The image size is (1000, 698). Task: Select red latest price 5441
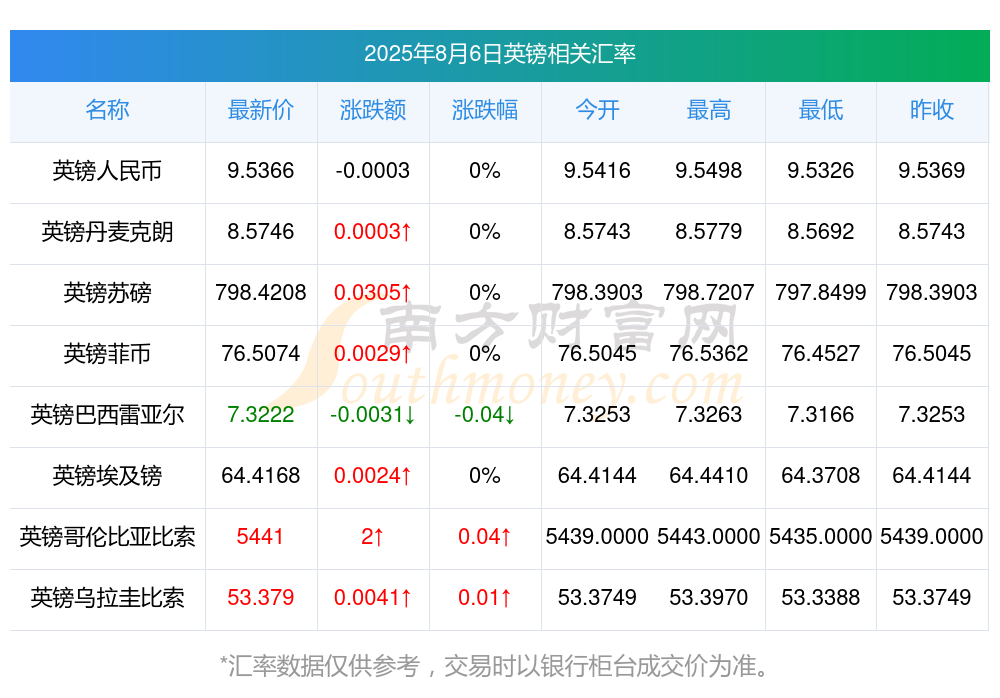tap(260, 537)
